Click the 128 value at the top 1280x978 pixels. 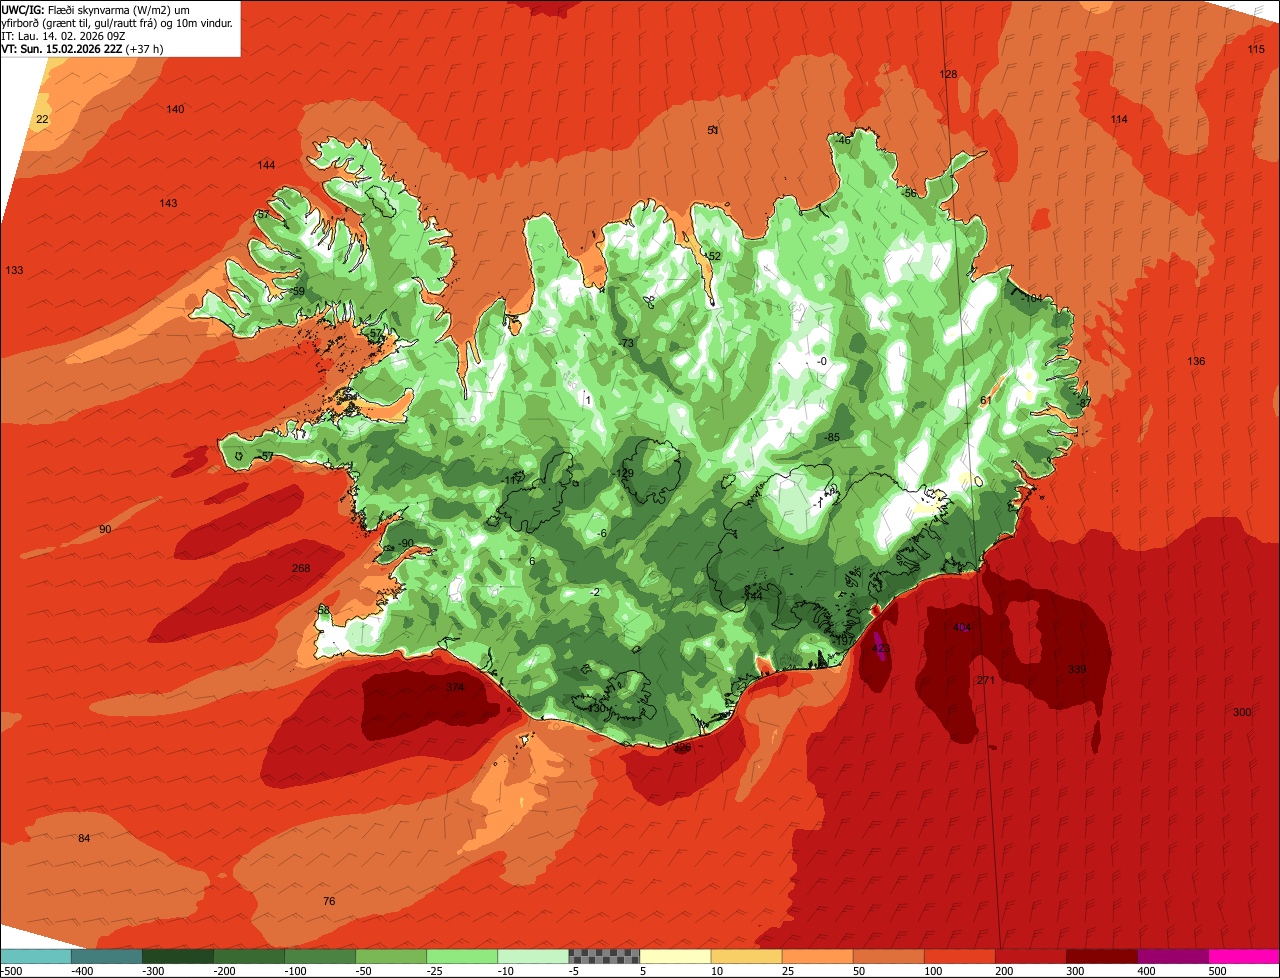coord(949,74)
